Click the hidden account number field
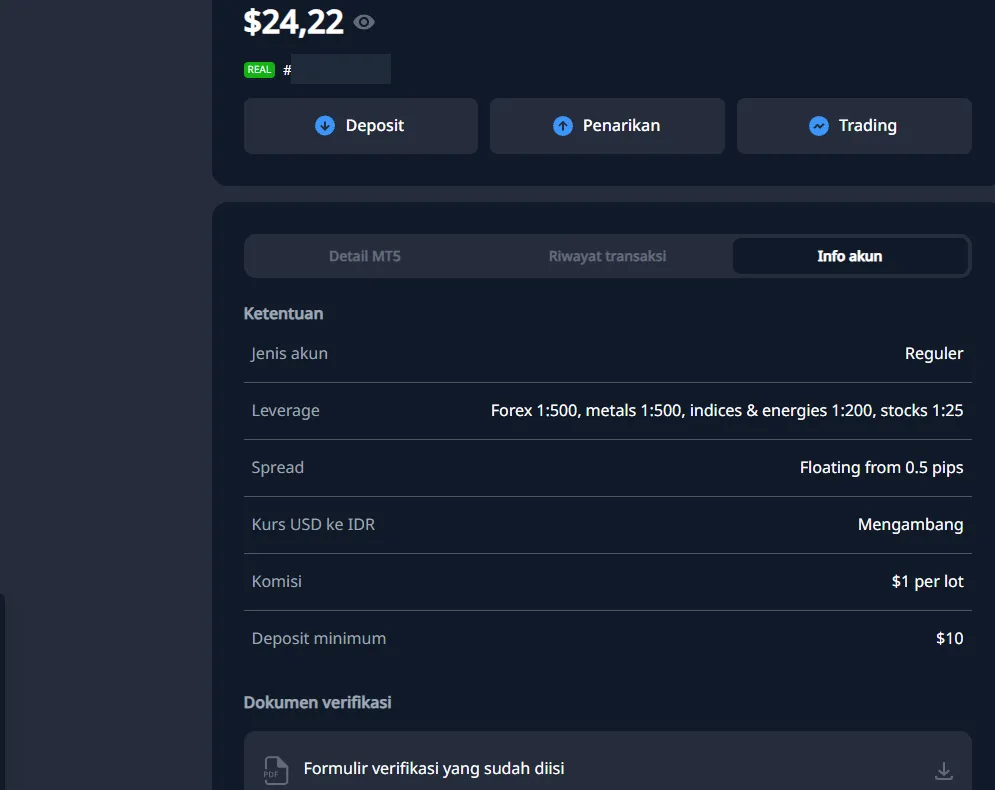The image size is (995, 790). (341, 69)
